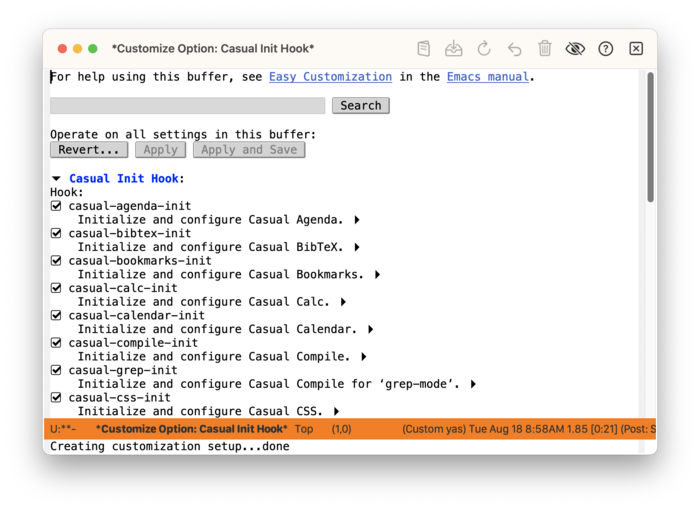Uncheck the casual-css-init checkbox

coord(56,397)
